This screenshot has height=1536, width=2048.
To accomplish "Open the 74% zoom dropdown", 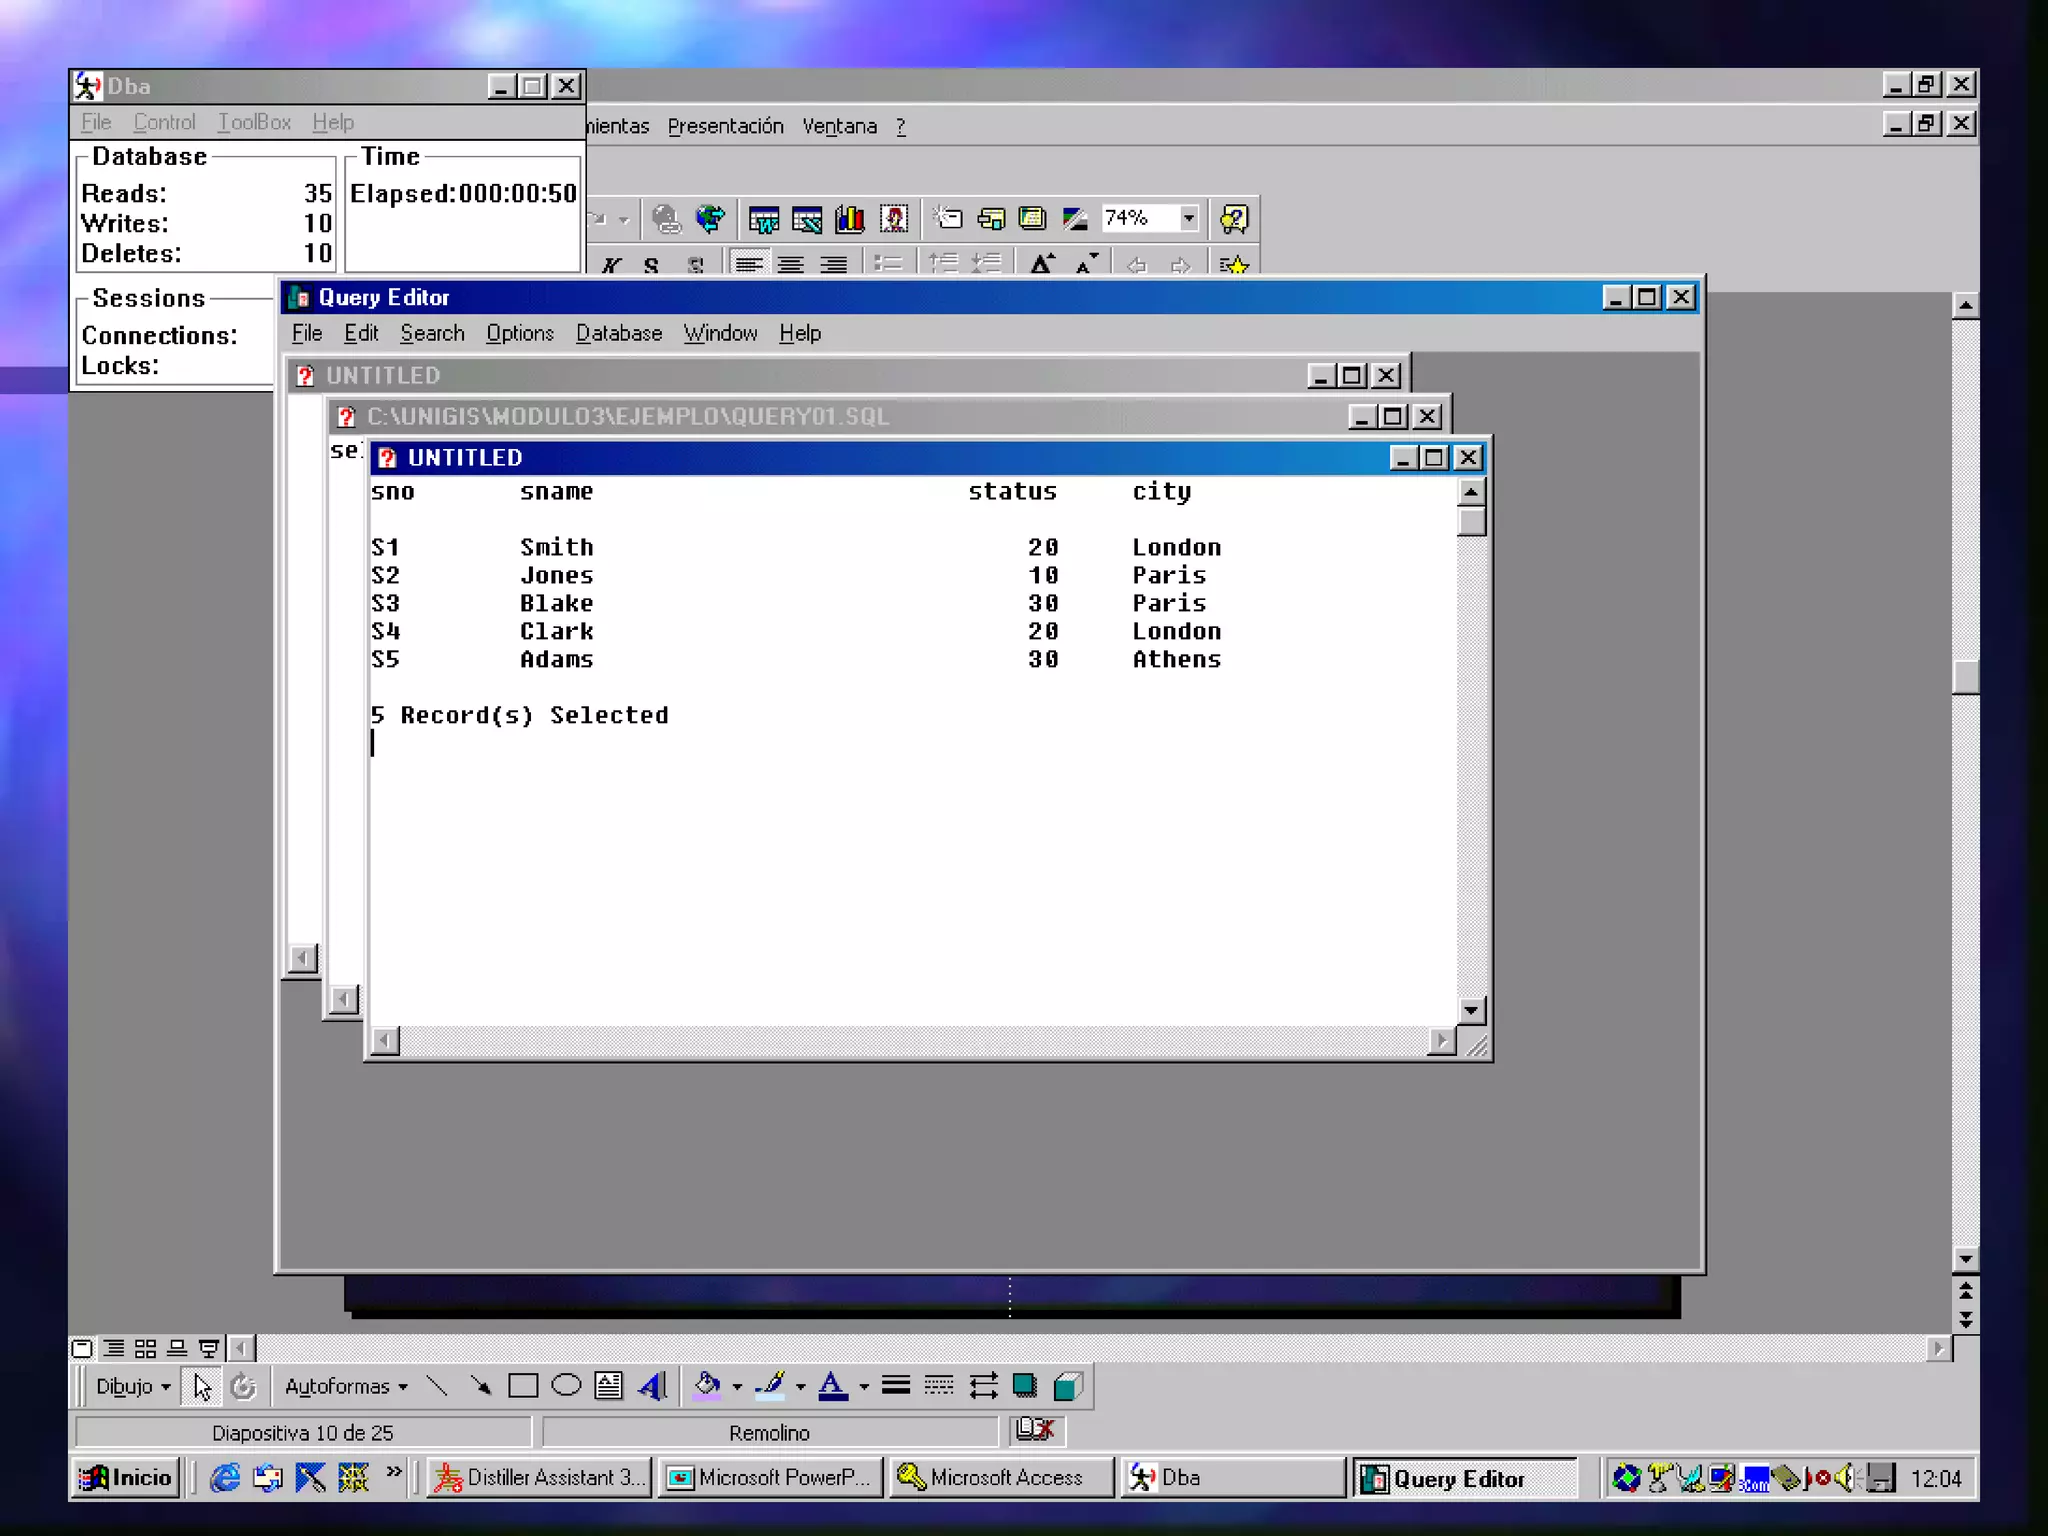I will 1188,219.
